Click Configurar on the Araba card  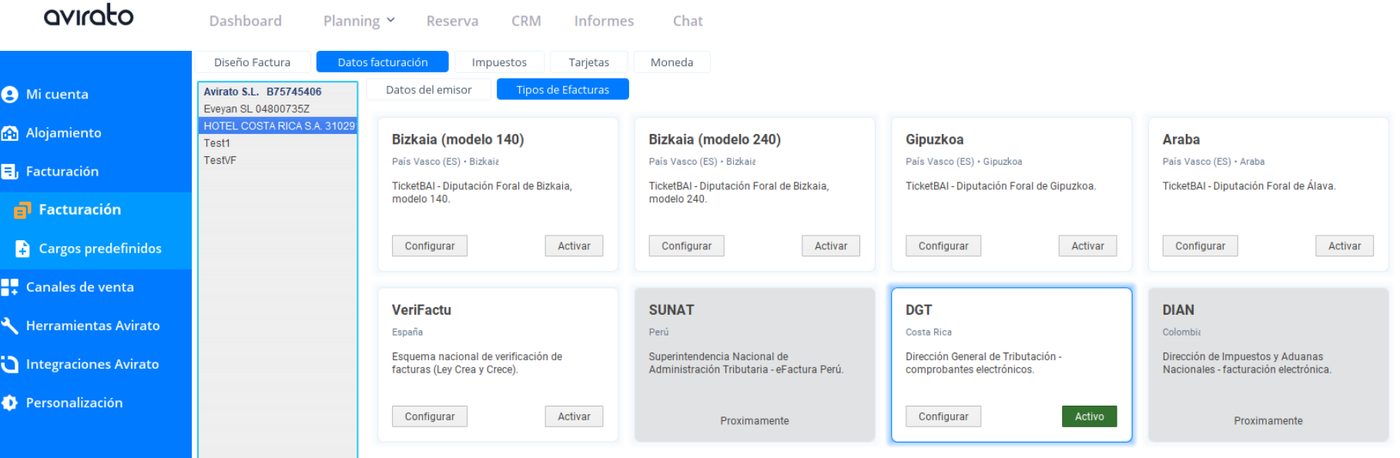[x=1200, y=246]
